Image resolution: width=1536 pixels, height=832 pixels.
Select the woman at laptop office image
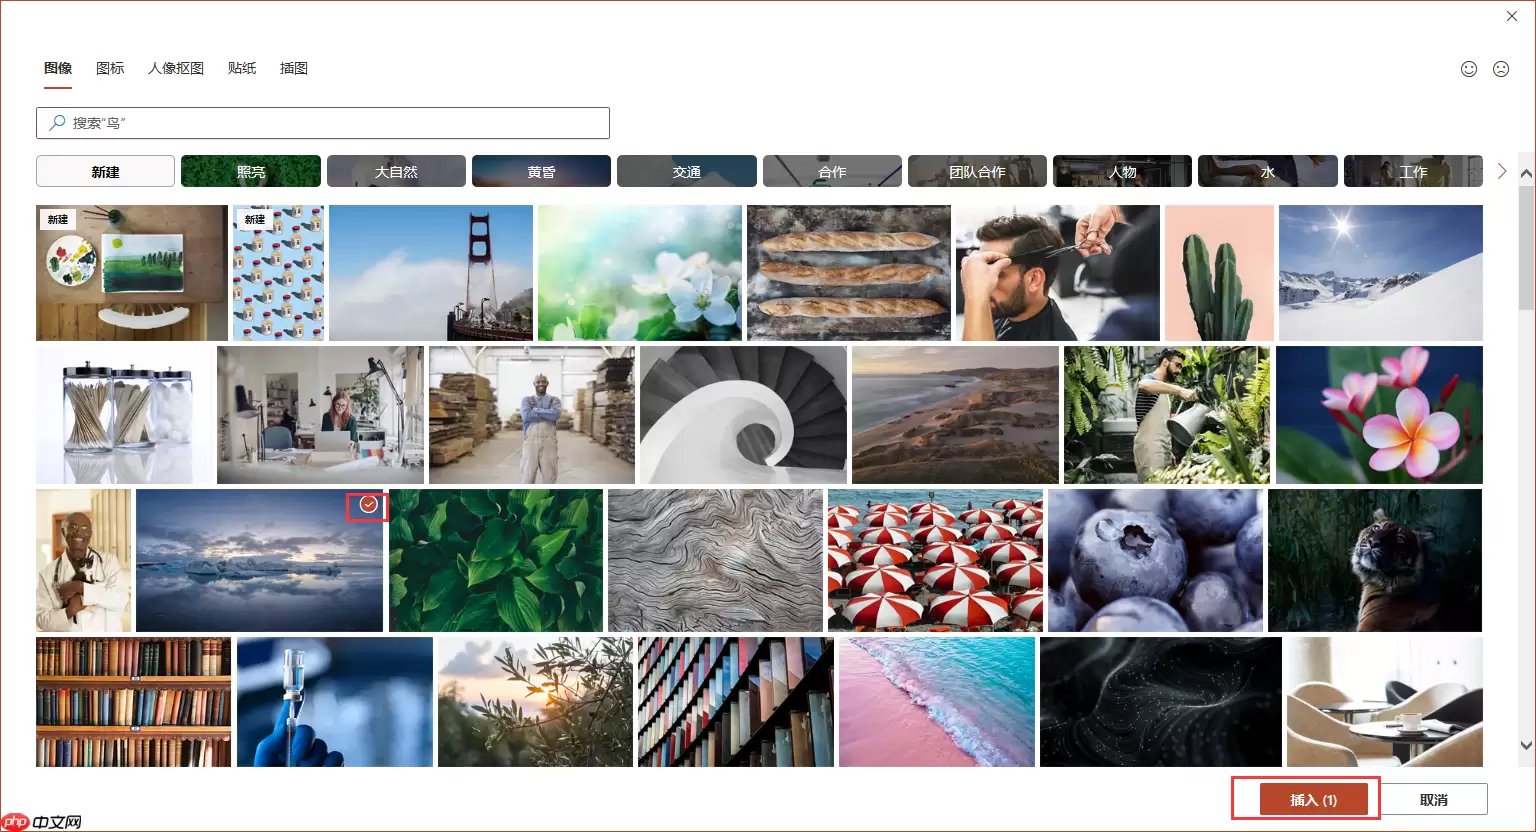click(320, 415)
